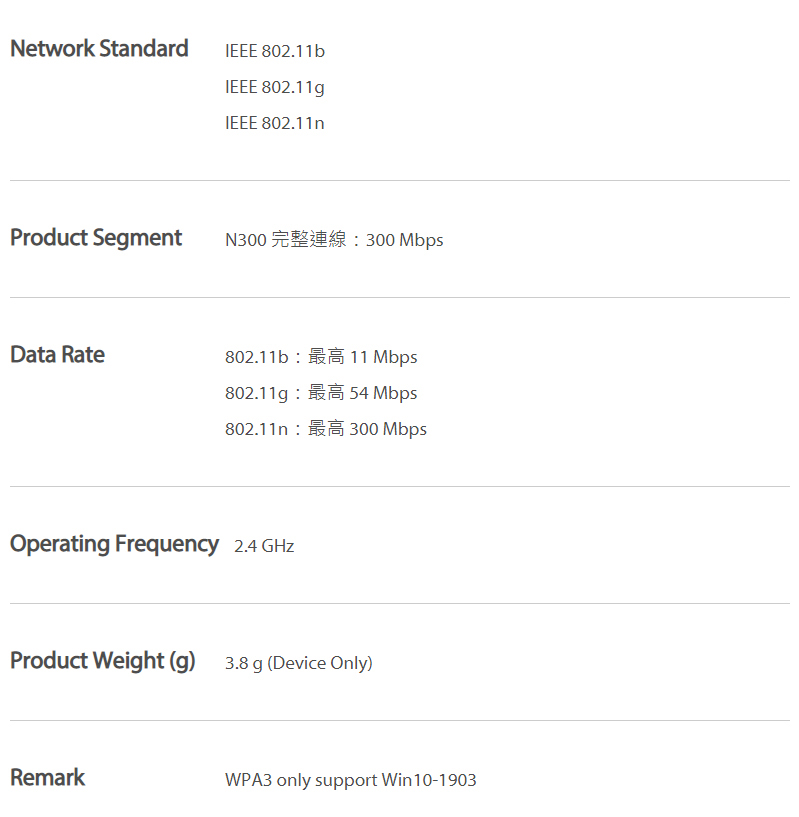Click the Product Weight (g) label

103,661
